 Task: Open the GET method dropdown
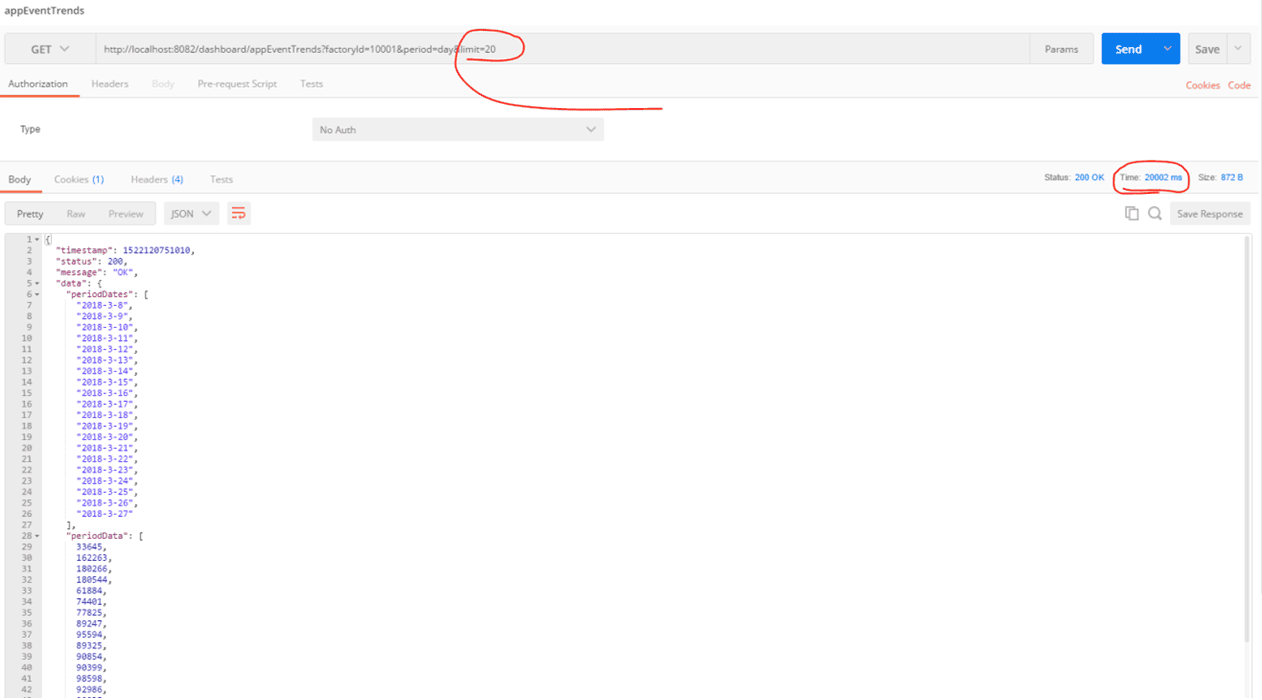tap(50, 49)
